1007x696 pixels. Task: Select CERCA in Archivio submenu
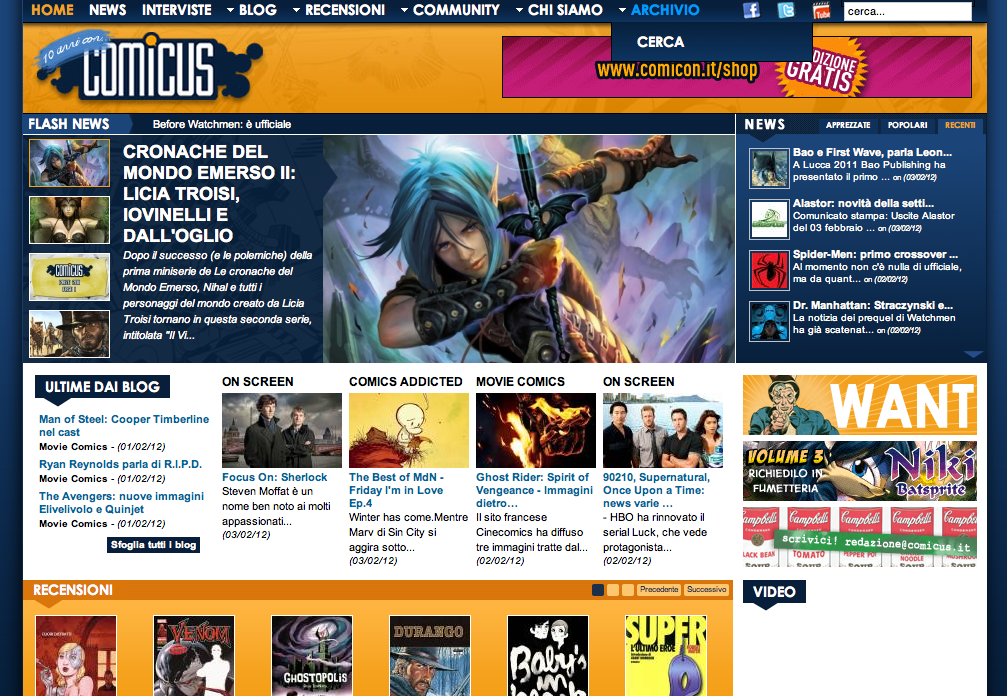coord(660,42)
